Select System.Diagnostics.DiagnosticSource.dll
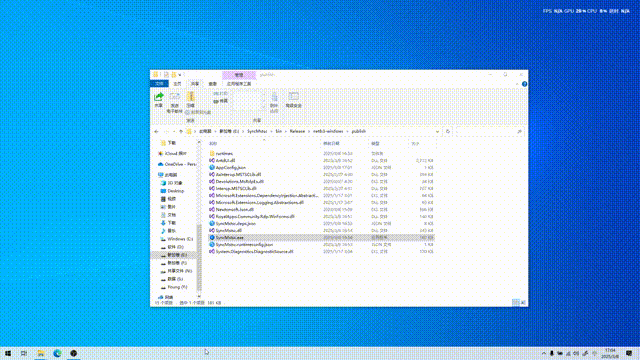This screenshot has width=640, height=360. (254, 251)
